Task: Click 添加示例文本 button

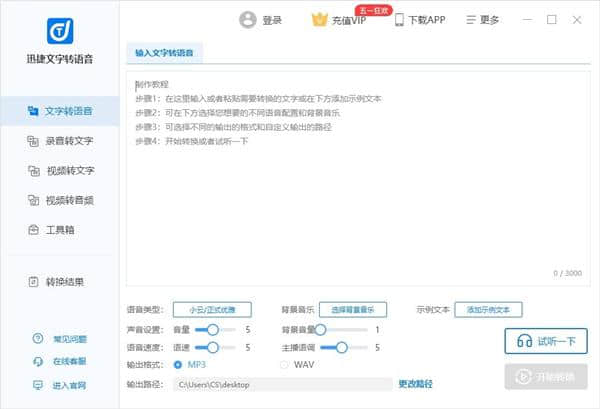Action: 488,310
